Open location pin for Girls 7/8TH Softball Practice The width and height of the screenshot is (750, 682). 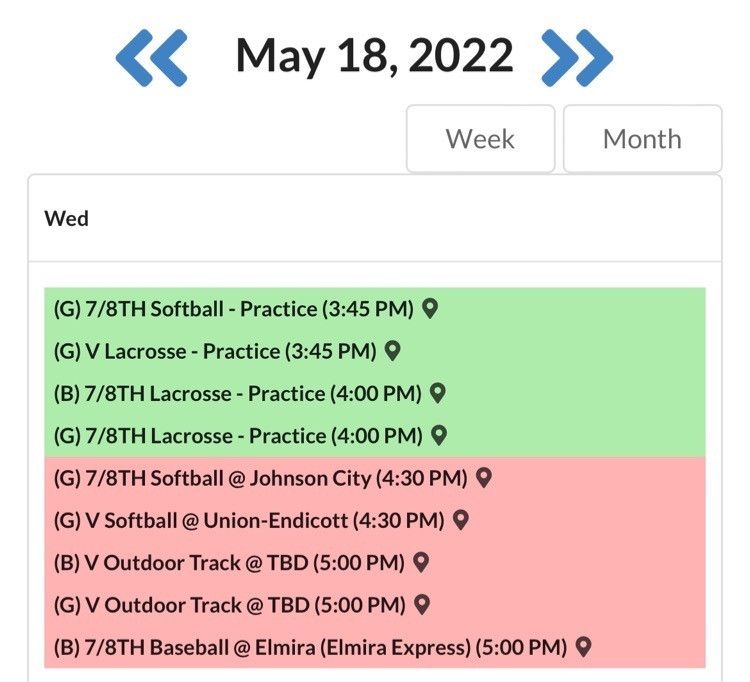pos(430,309)
